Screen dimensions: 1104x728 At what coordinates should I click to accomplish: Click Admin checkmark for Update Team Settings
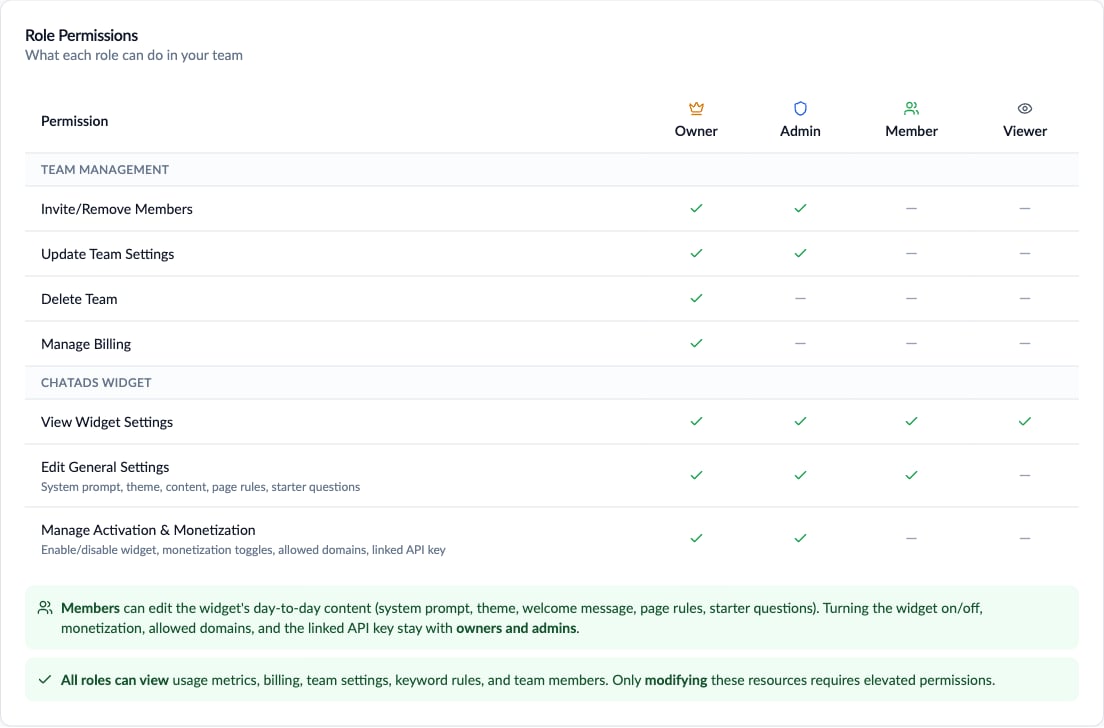[800, 253]
